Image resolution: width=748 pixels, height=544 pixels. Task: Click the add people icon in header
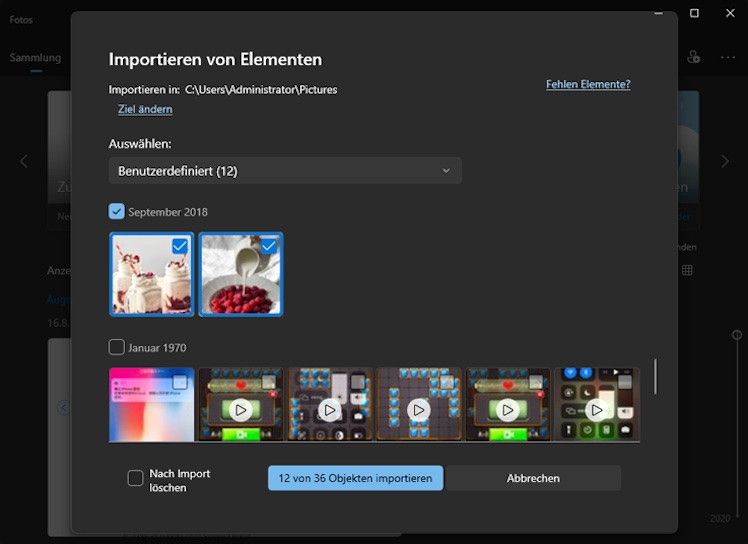coord(694,57)
